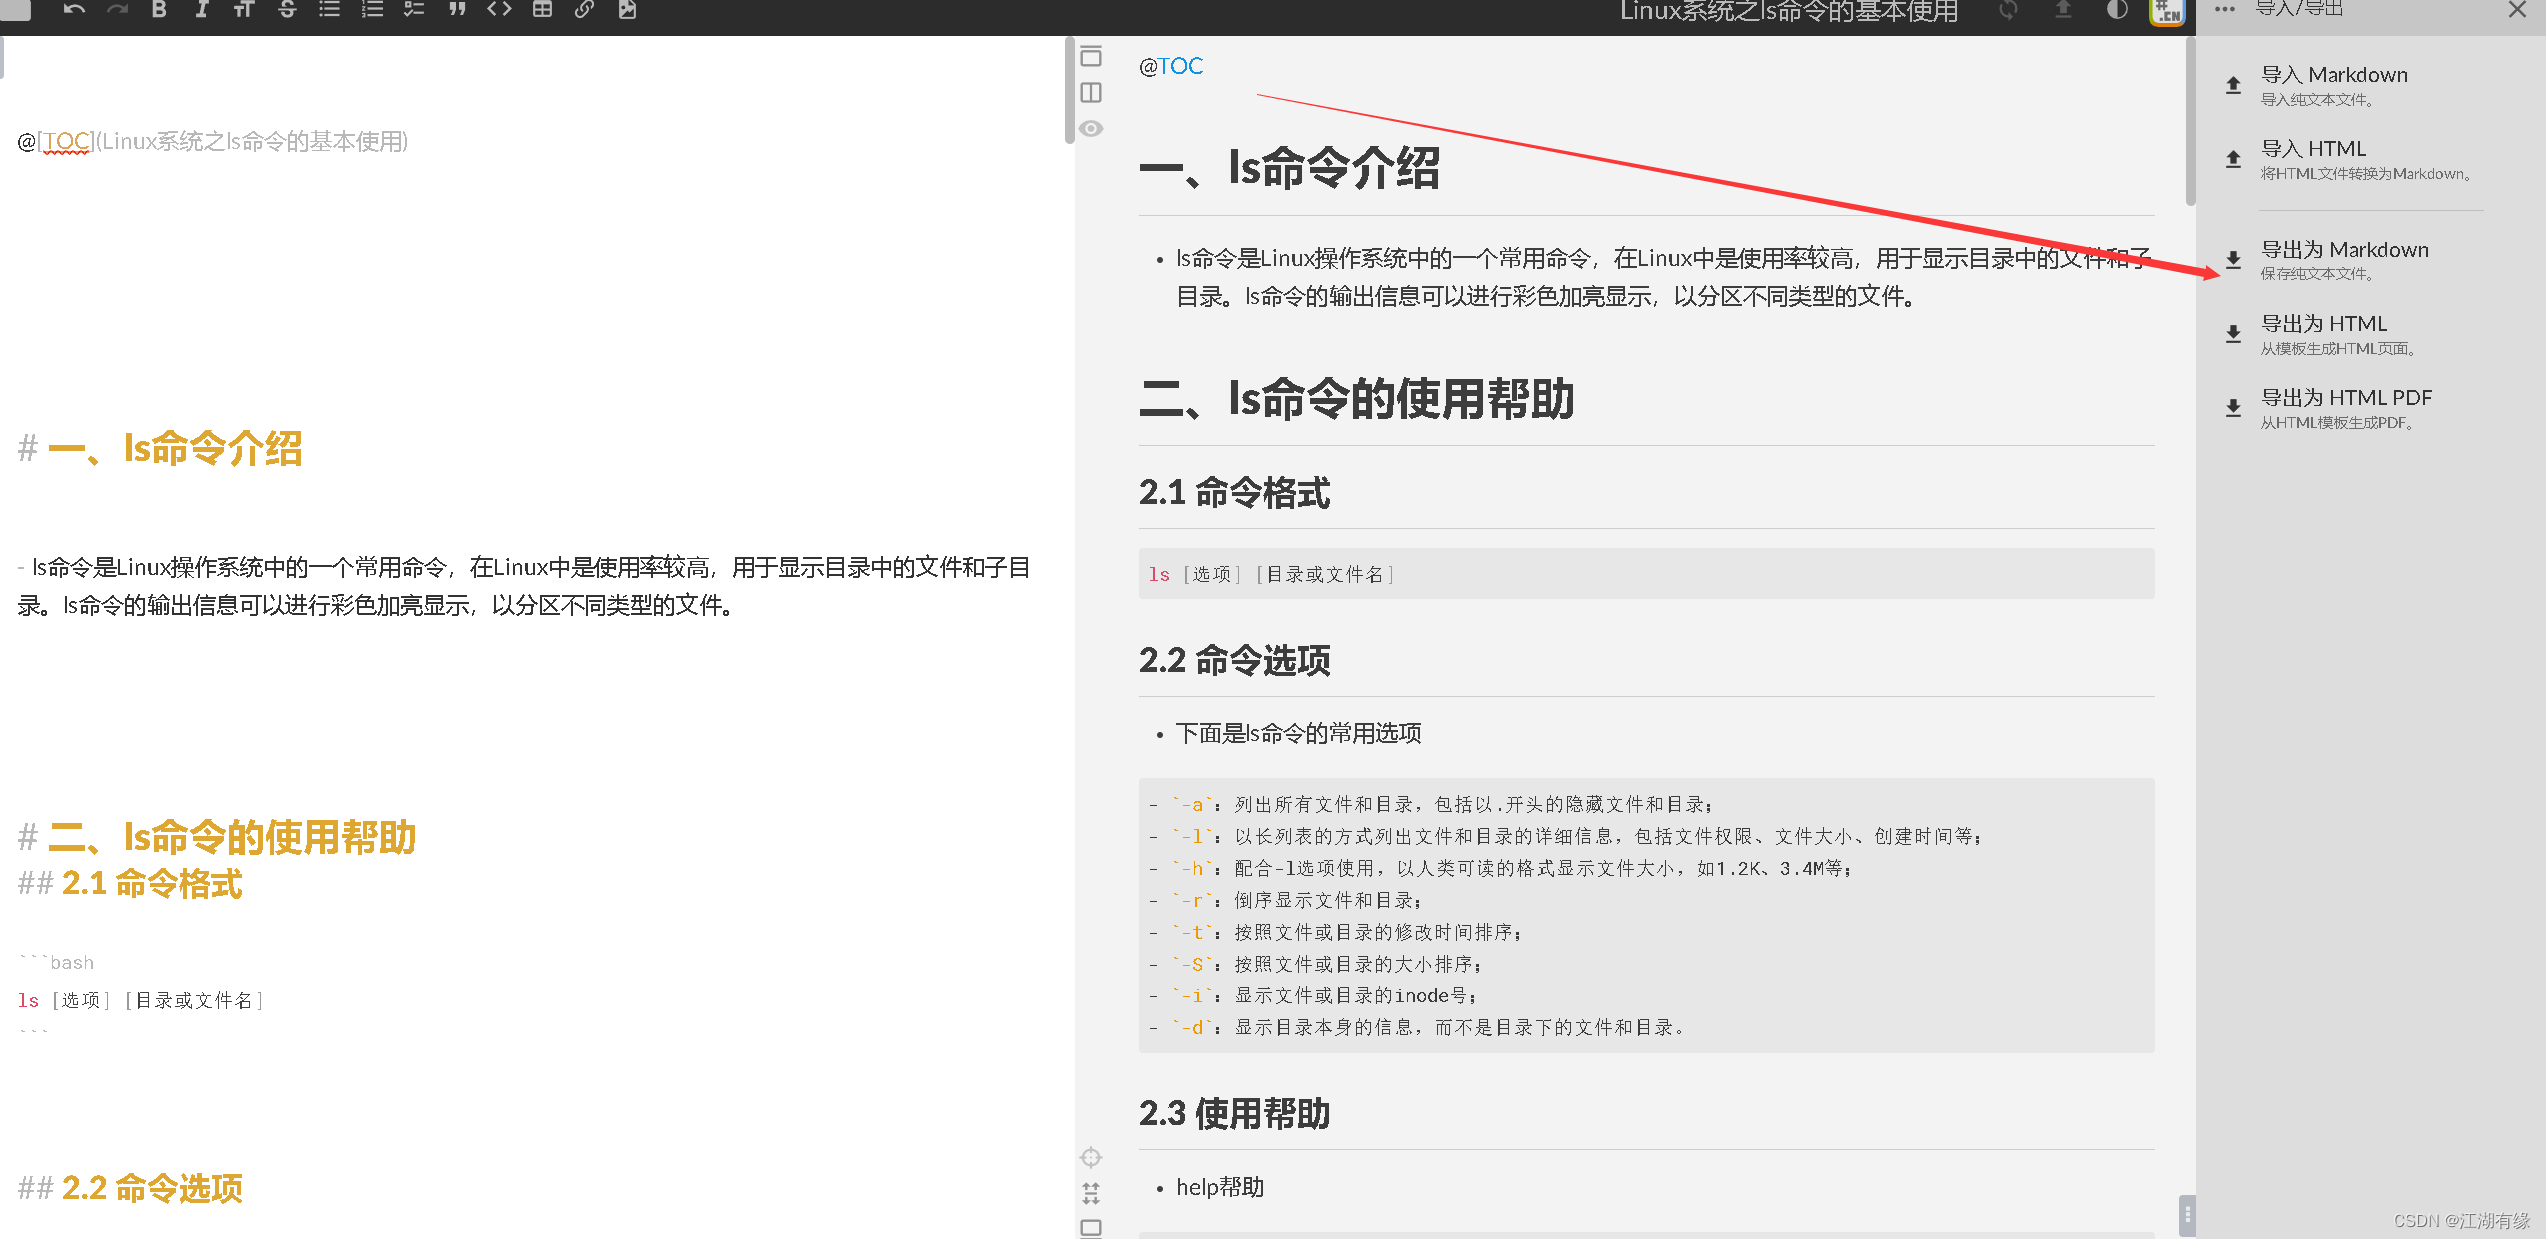Toggle the status bar icon

coord(1091,1228)
